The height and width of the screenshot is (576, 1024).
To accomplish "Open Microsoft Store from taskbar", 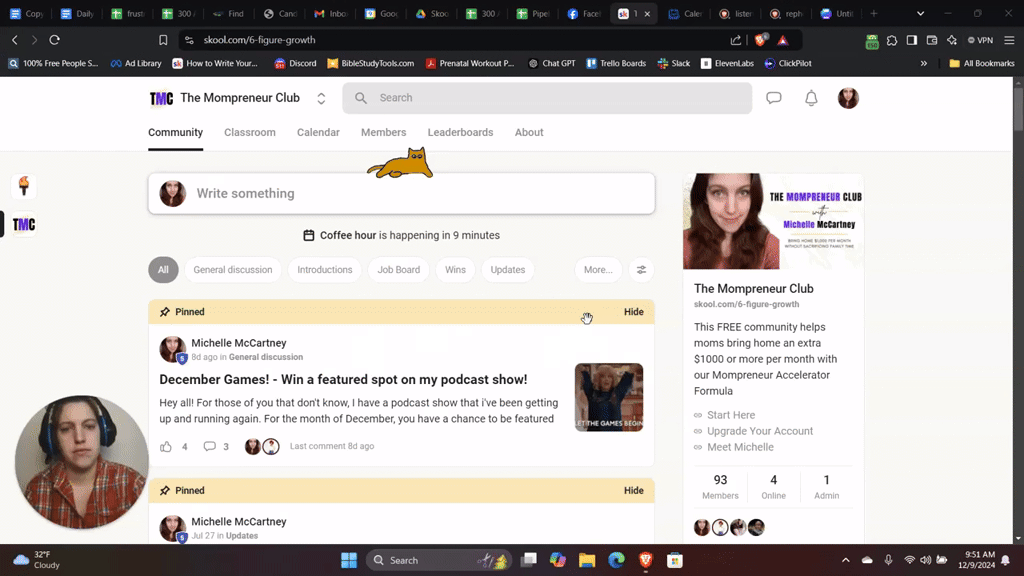I will (675, 560).
